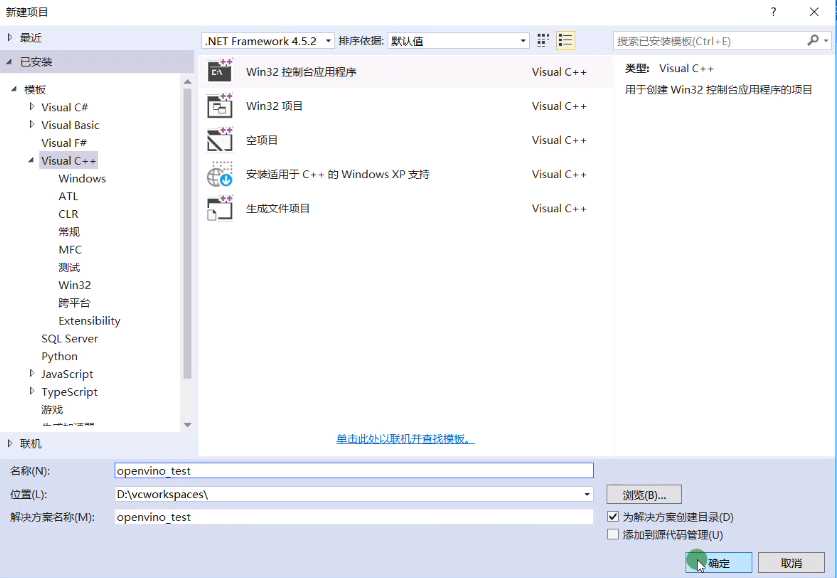
Task: Switch to small icons view
Action: point(543,41)
